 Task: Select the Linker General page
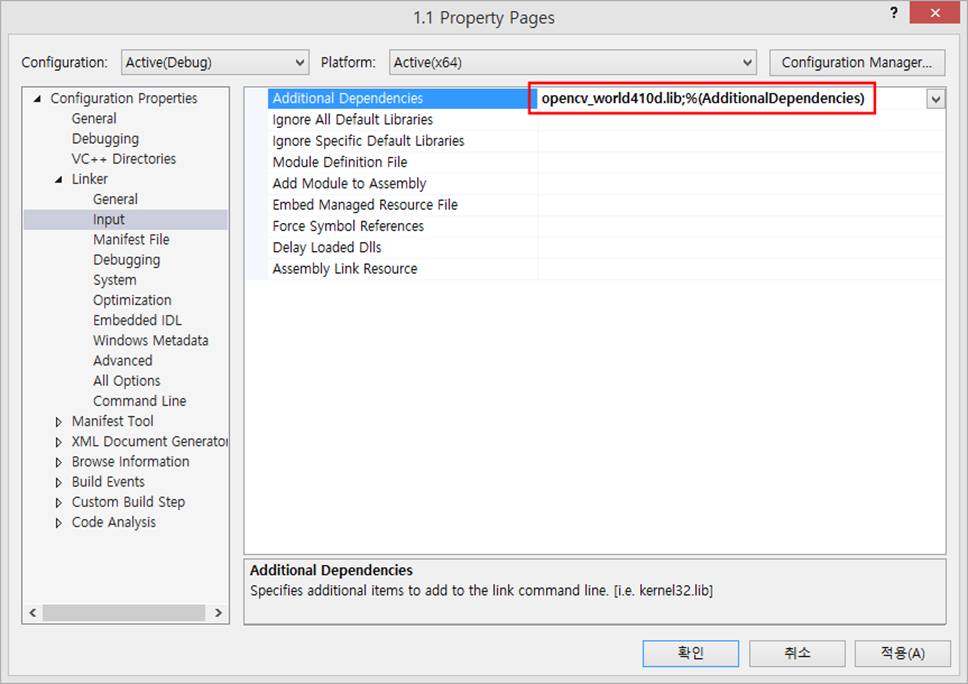point(115,199)
